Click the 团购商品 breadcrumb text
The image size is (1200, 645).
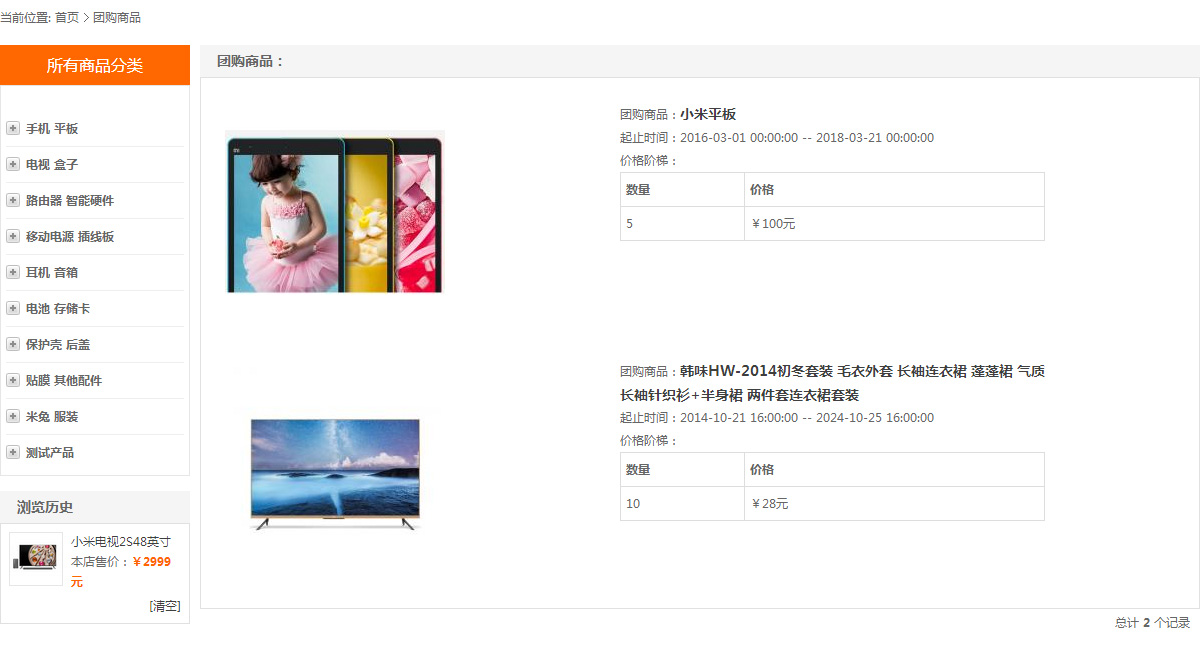pos(117,18)
